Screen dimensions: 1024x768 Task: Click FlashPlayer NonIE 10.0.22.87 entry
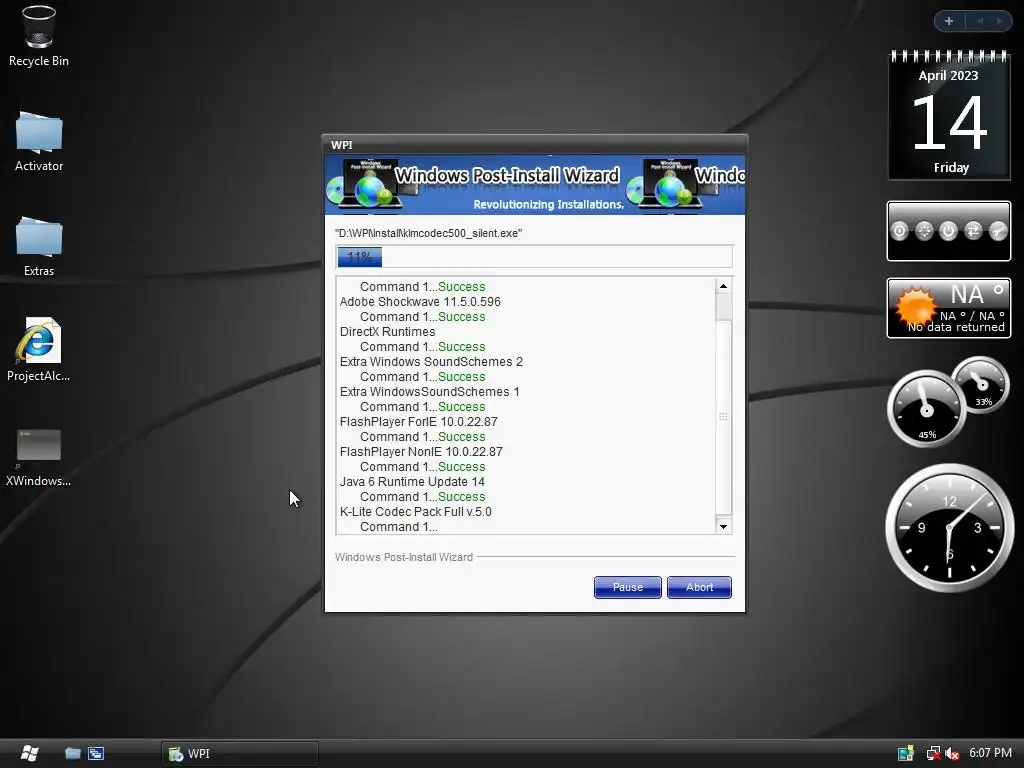tap(421, 452)
